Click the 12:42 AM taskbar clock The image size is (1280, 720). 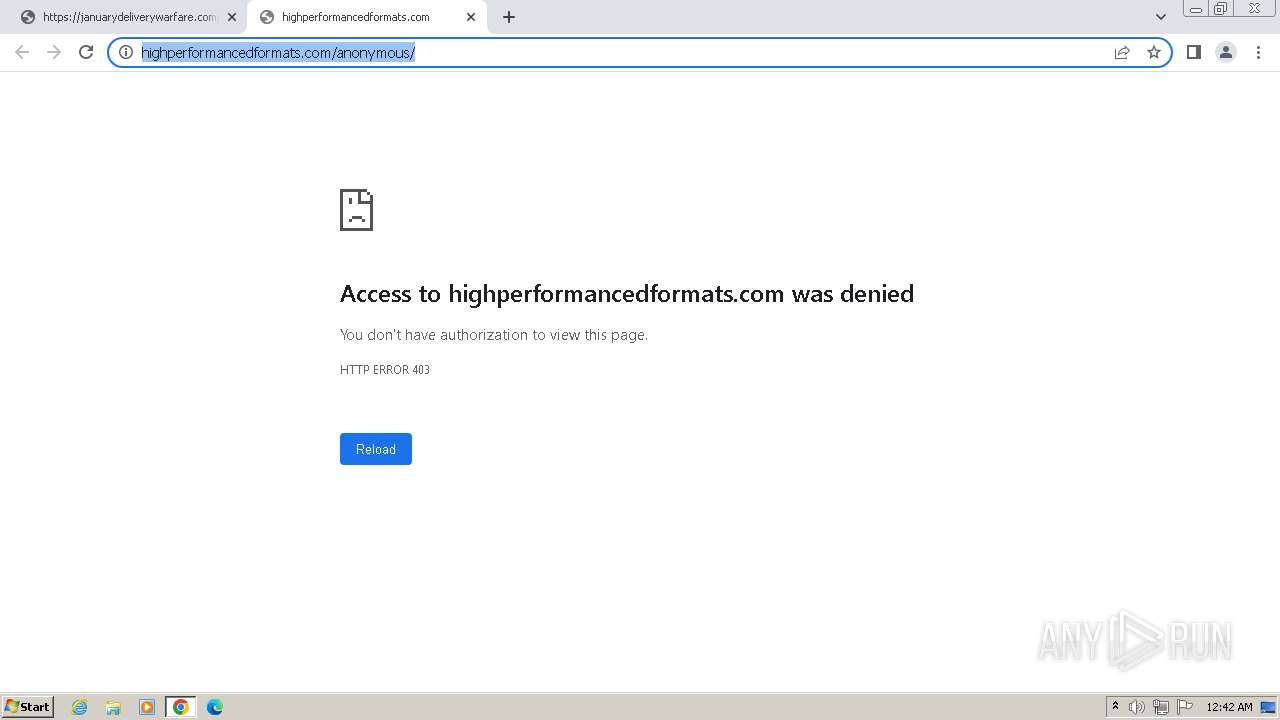(1229, 707)
